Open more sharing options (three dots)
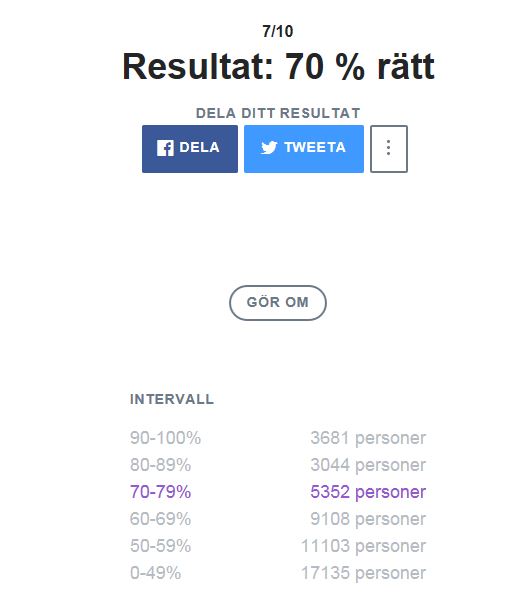Image resolution: width=524 pixels, height=603 pixels. coord(389,149)
